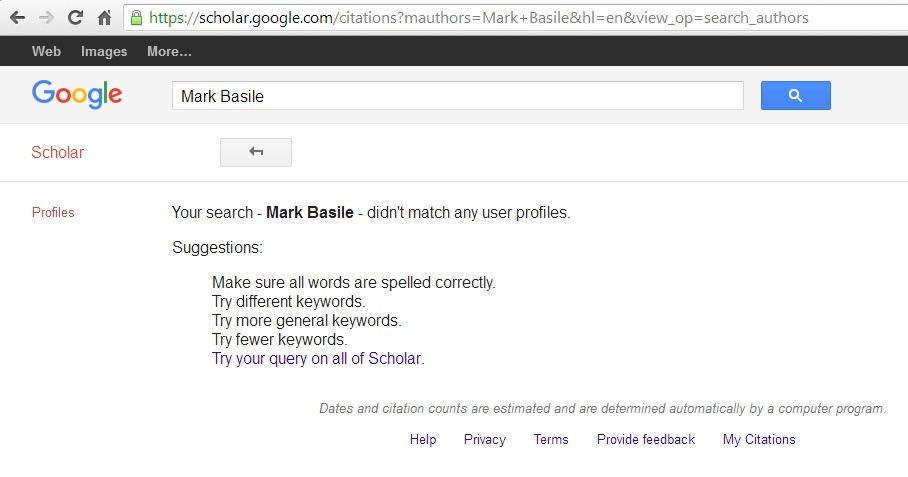908x477 pixels.
Task: Select the browser address bar URL
Action: coord(479,18)
